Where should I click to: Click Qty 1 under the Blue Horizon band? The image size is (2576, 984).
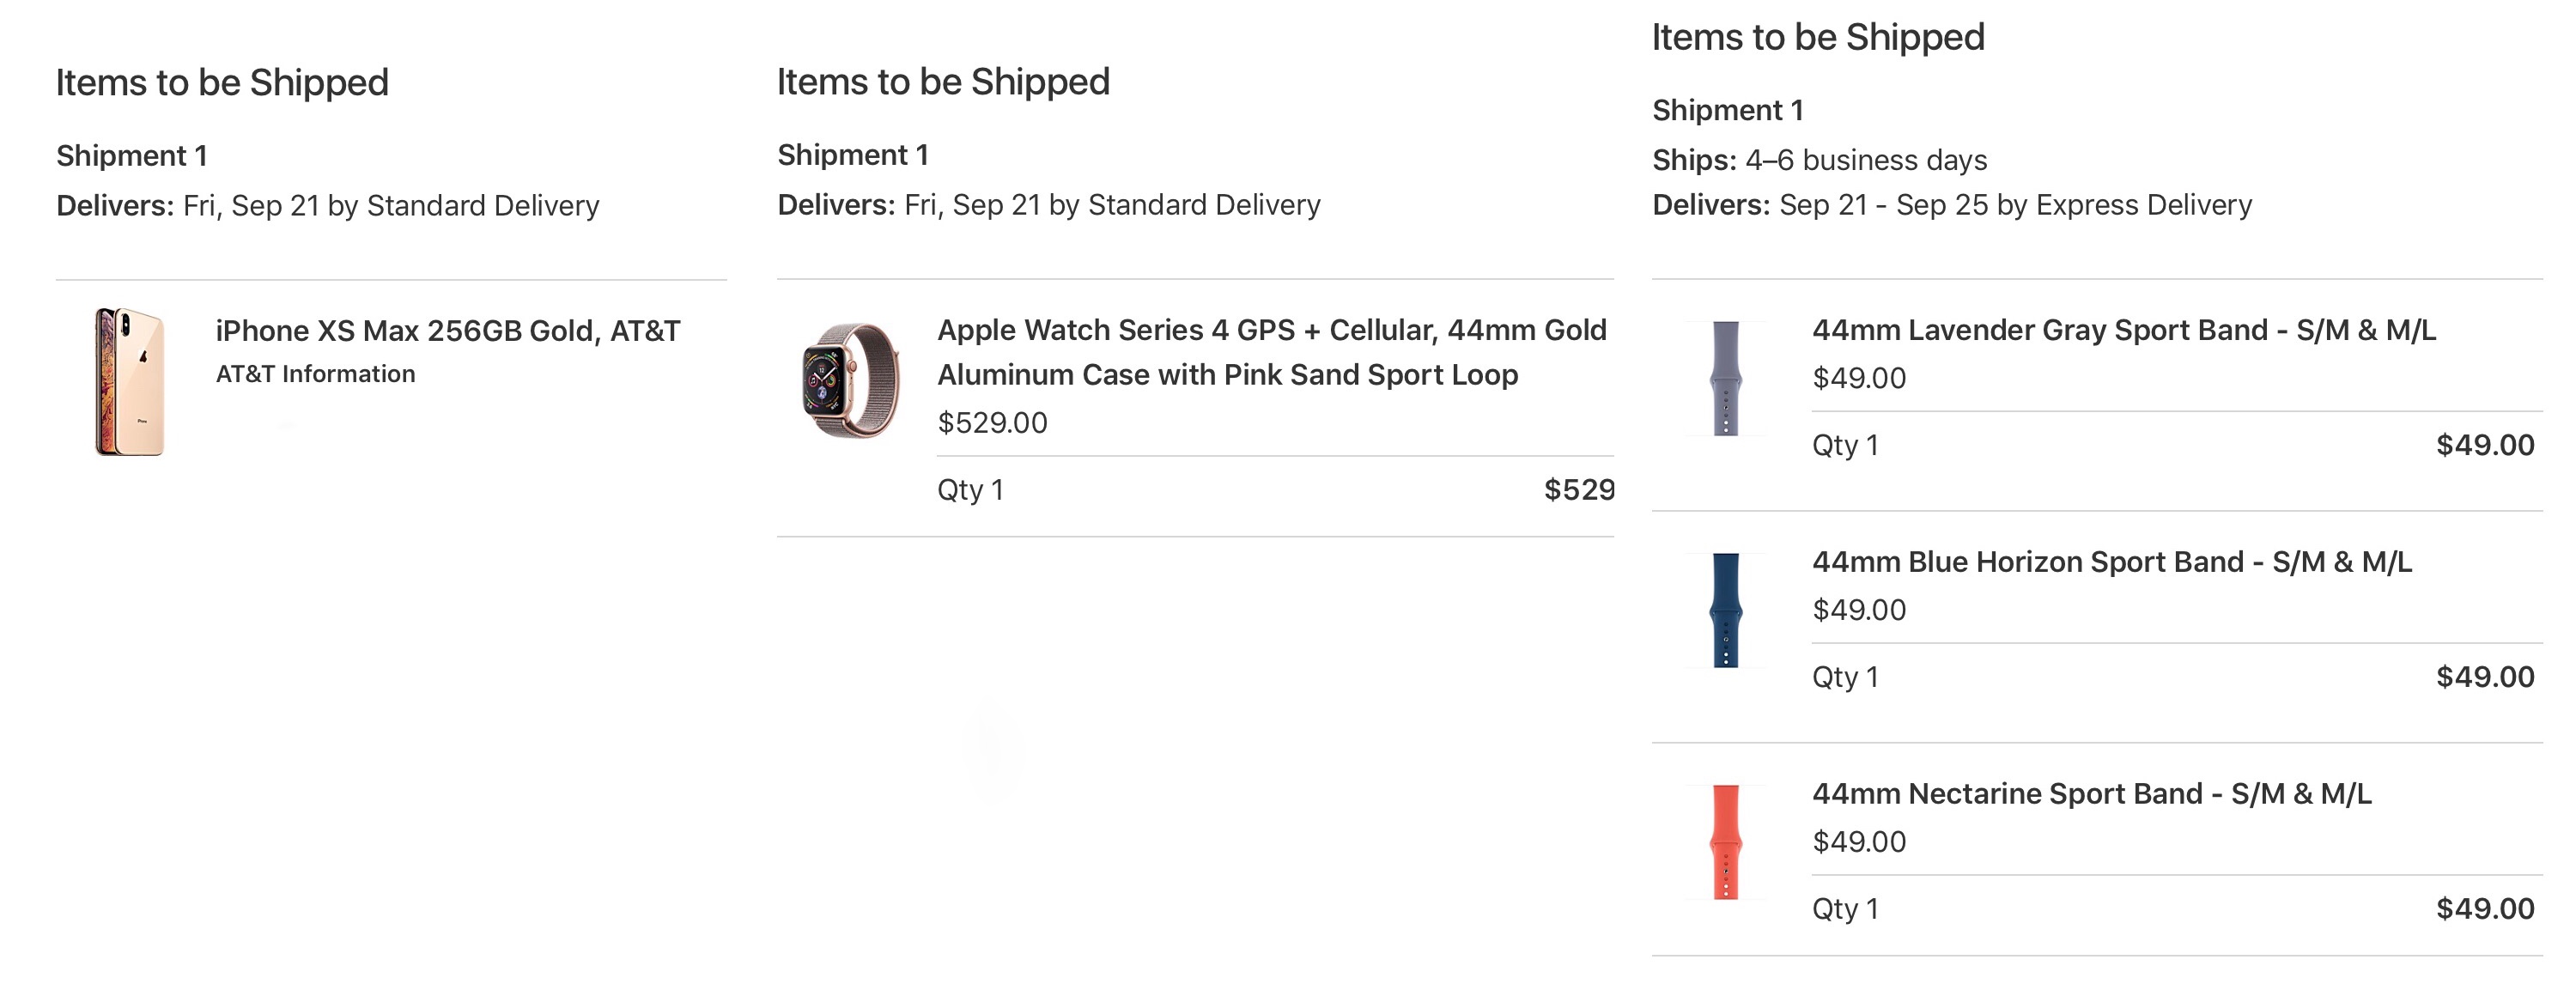1845,677
